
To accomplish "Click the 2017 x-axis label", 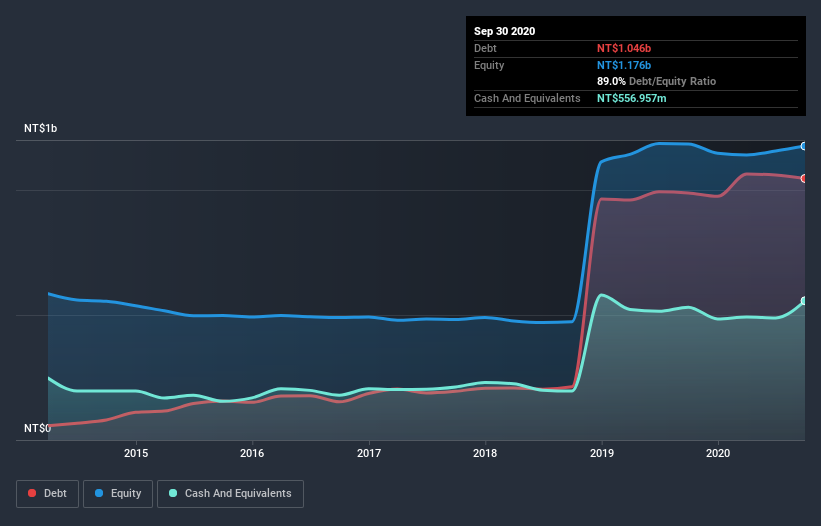I will [x=369, y=453].
